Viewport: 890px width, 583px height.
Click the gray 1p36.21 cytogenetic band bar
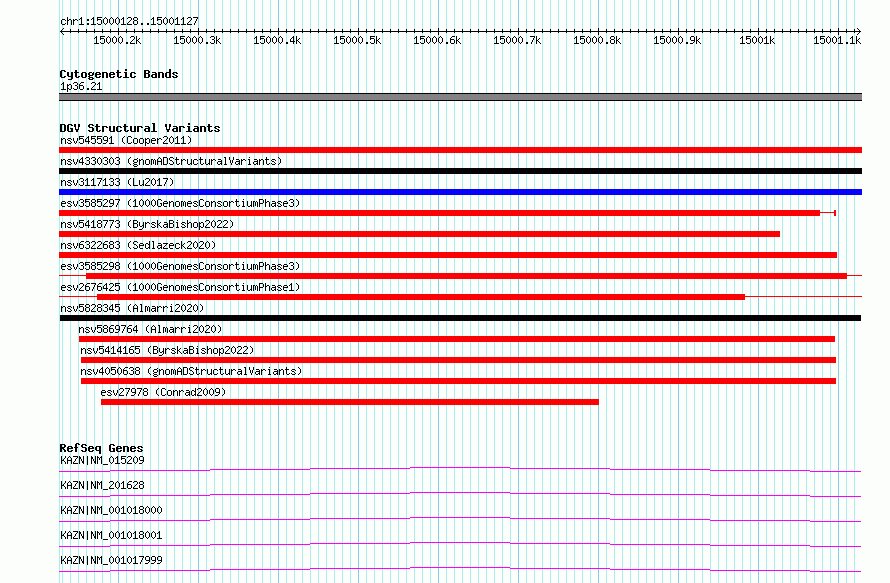[x=460, y=97]
